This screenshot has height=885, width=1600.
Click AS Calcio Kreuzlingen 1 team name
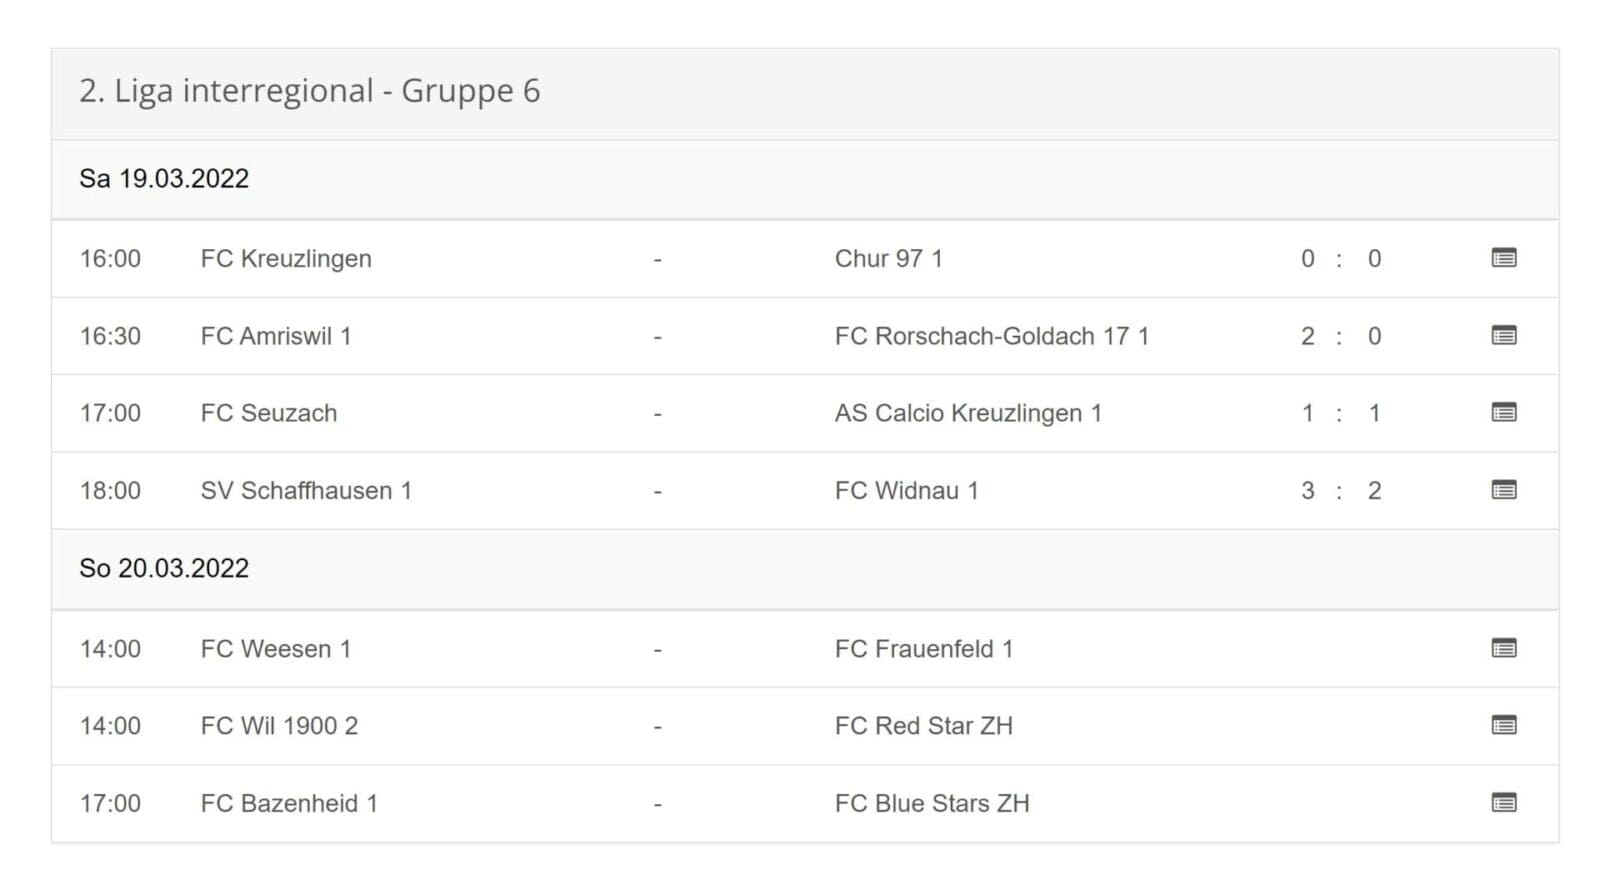point(967,413)
